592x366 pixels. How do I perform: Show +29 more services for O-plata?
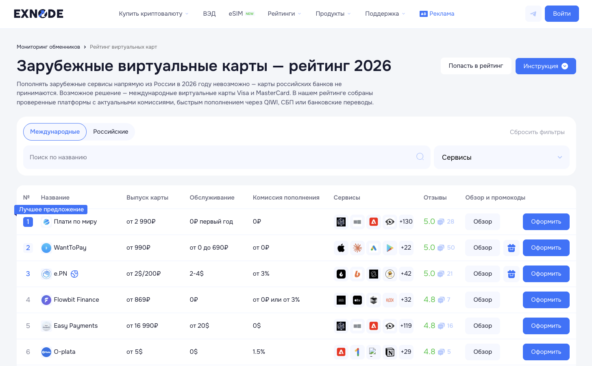coord(406,352)
